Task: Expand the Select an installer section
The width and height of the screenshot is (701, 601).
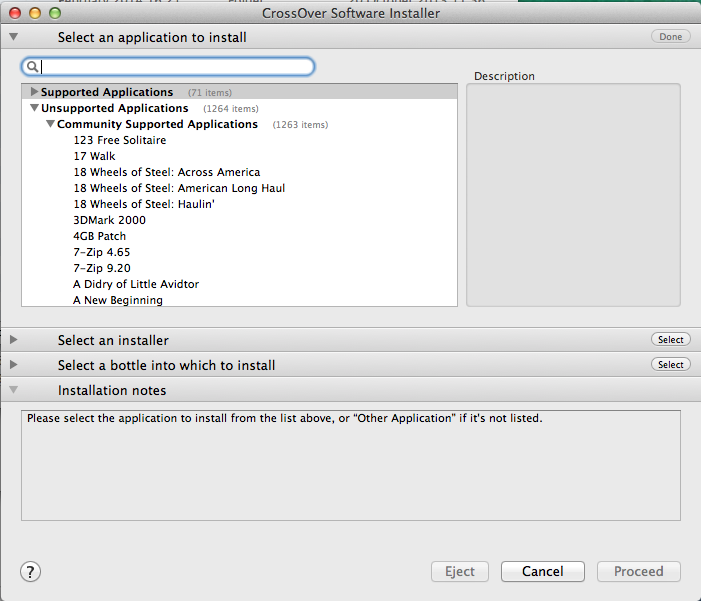Action: point(13,340)
